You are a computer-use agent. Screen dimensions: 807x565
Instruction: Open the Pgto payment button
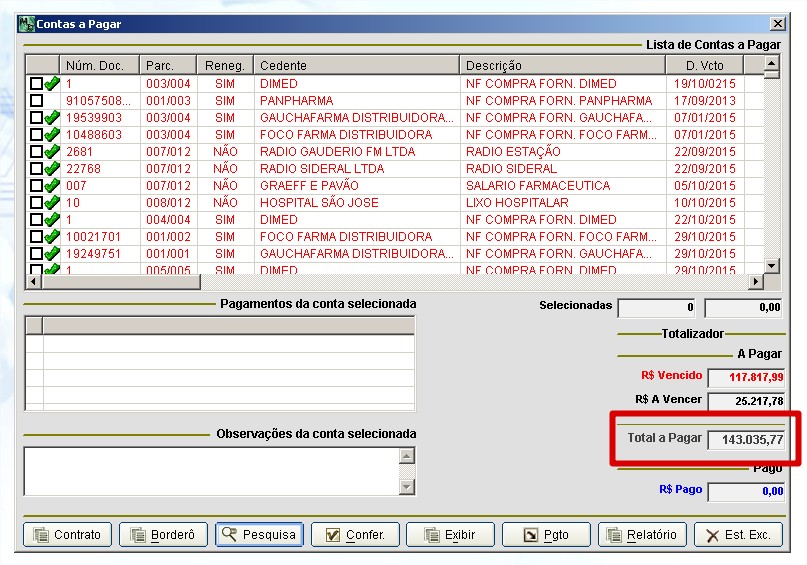(x=545, y=535)
